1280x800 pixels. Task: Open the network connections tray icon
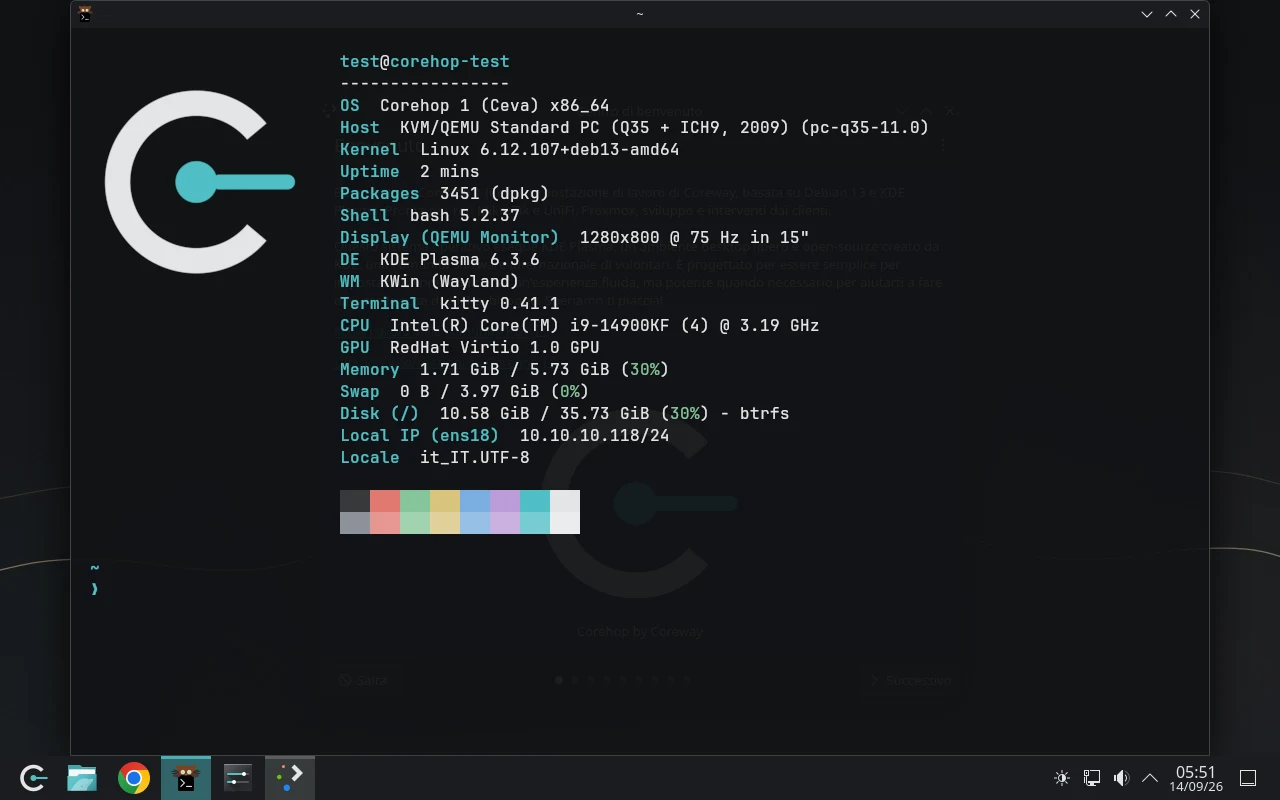coord(1092,777)
